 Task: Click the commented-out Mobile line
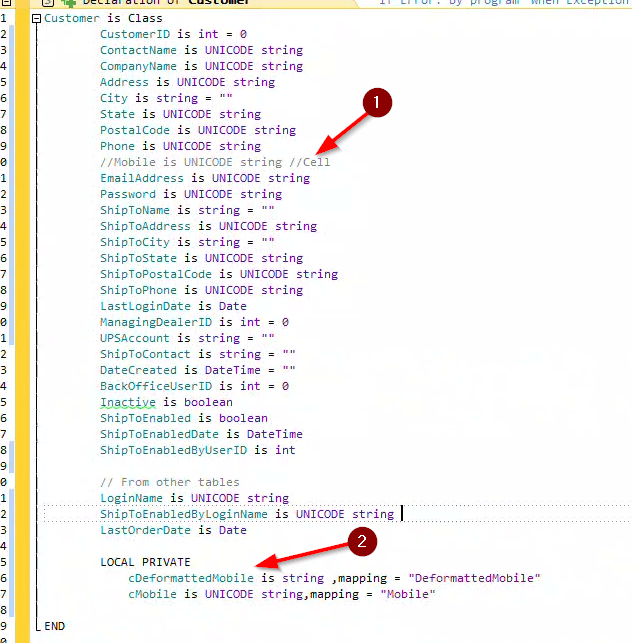(215, 162)
